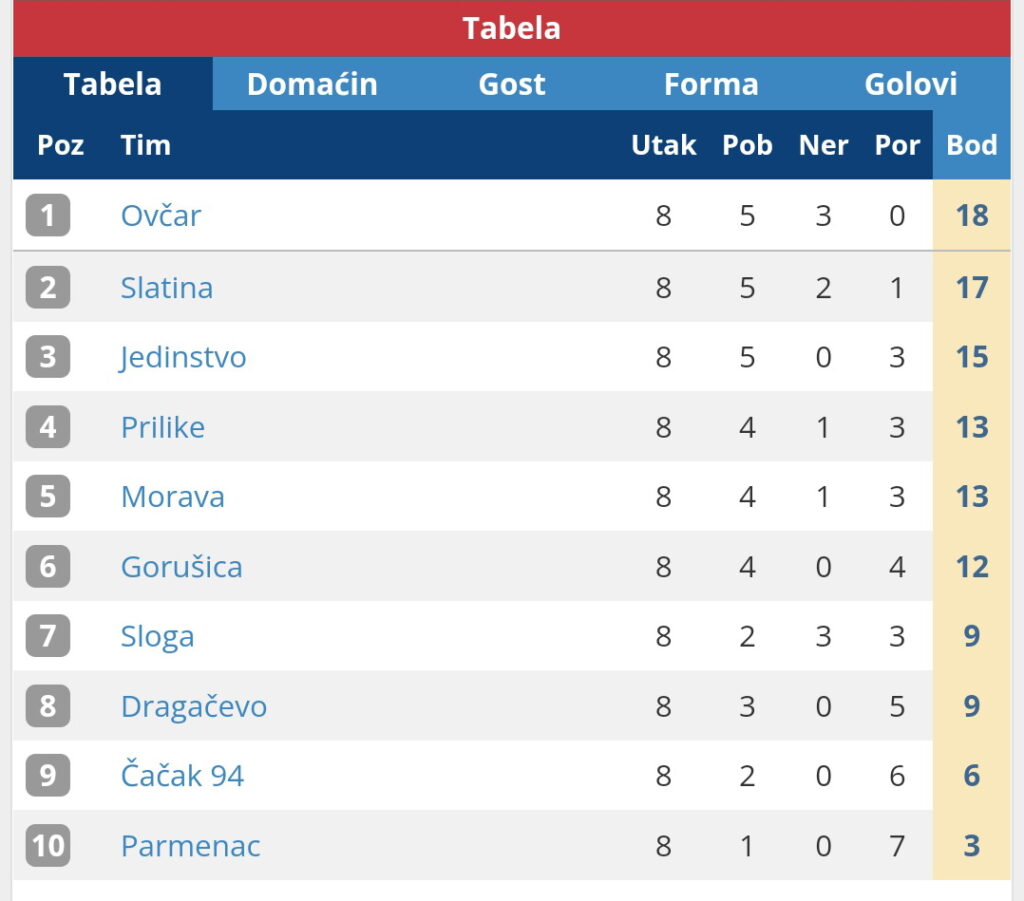Select the Čačak 94 team link
This screenshot has height=901, width=1024.
(x=182, y=776)
